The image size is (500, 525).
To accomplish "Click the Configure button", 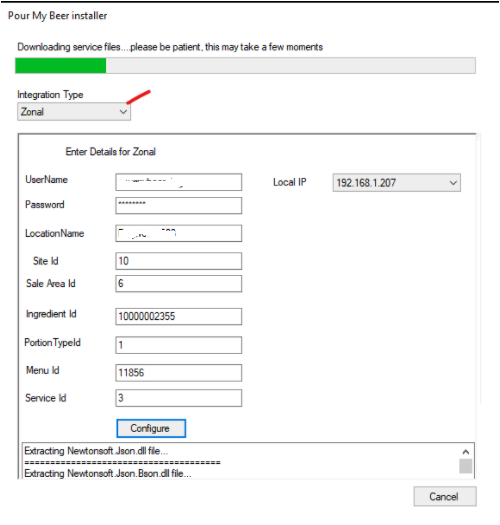I will tap(151, 428).
